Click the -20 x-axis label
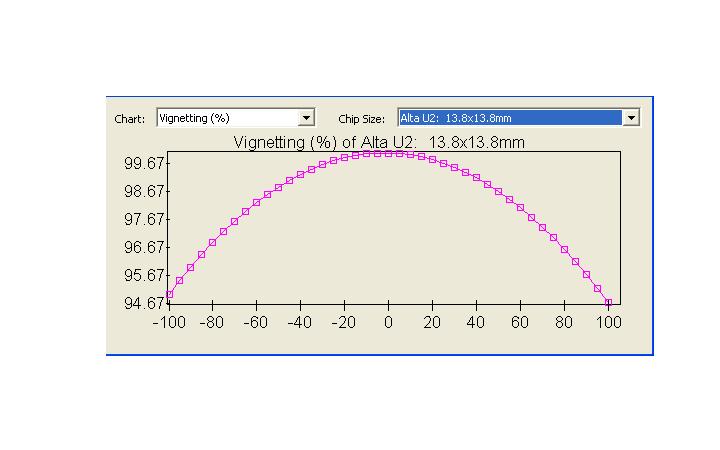Screen dimensions: 720x450 [x=343, y=322]
